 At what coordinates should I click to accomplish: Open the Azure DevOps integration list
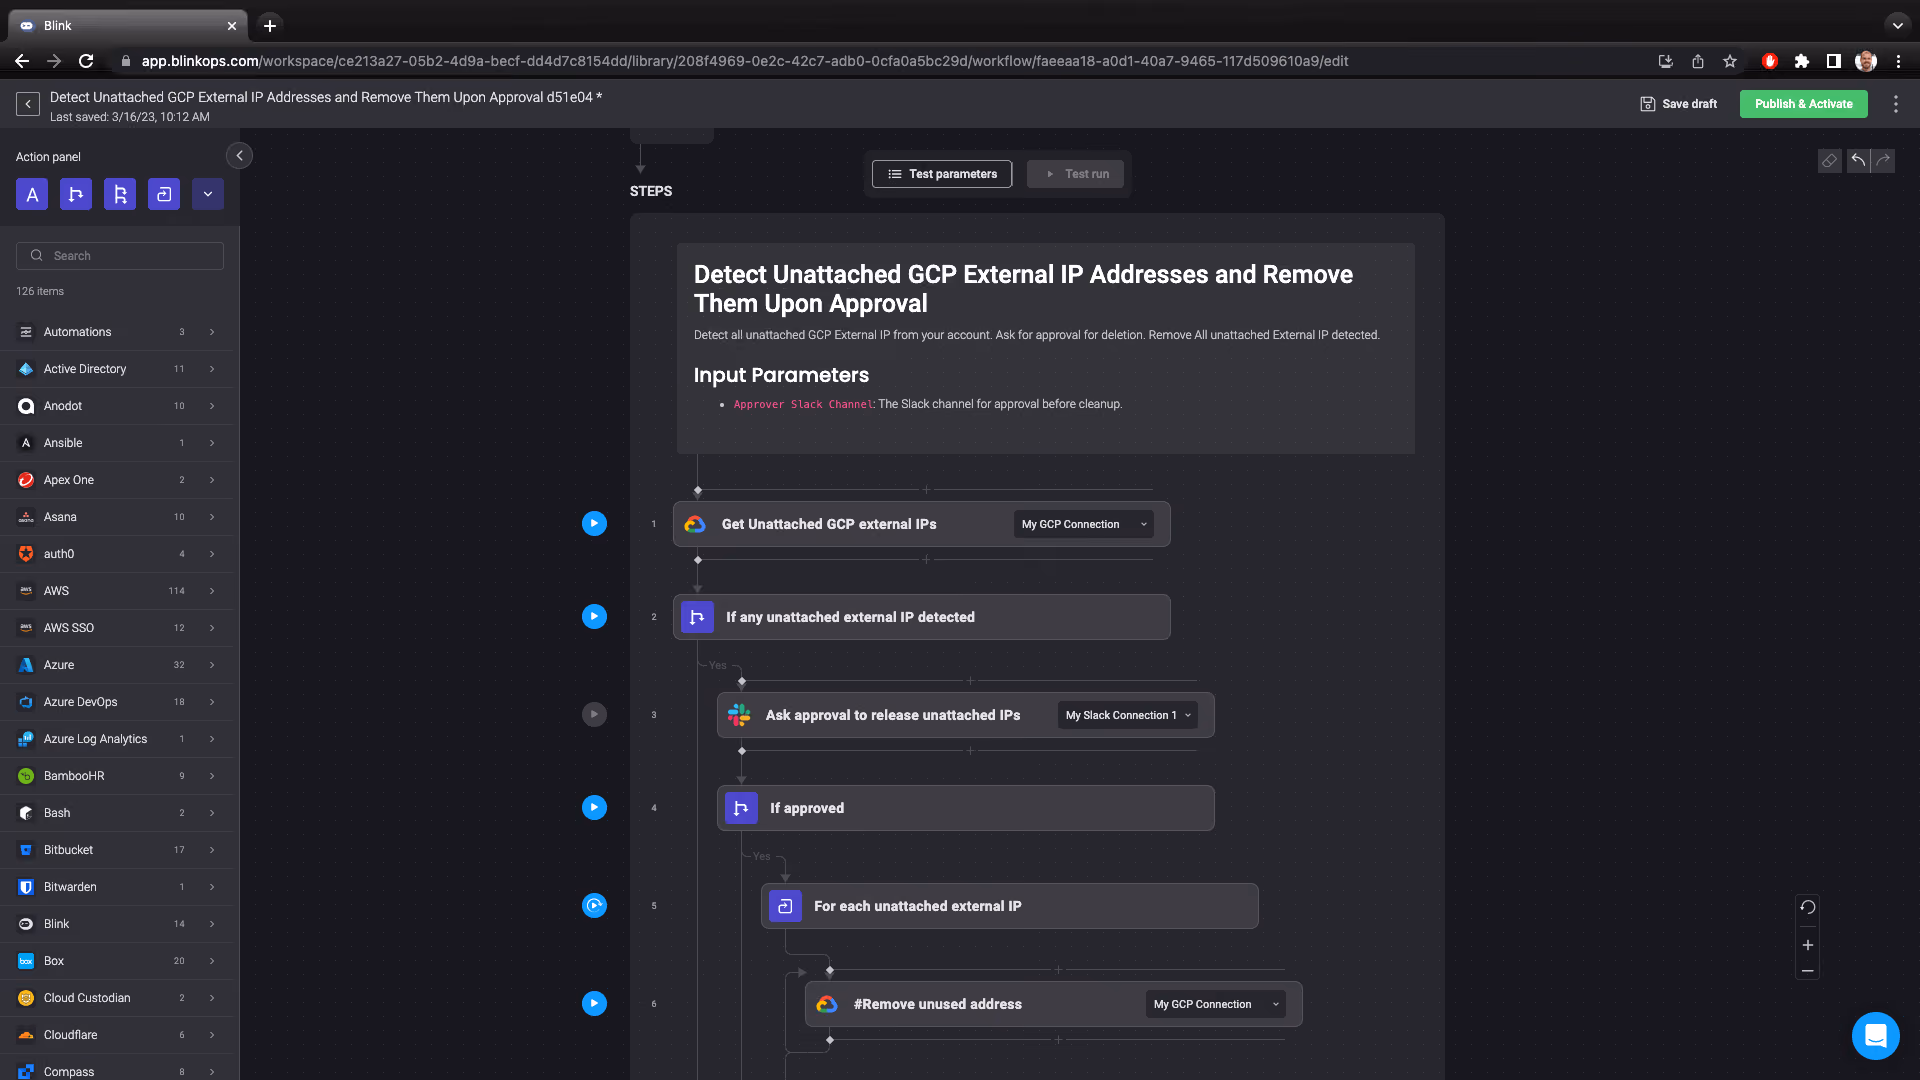[116, 702]
